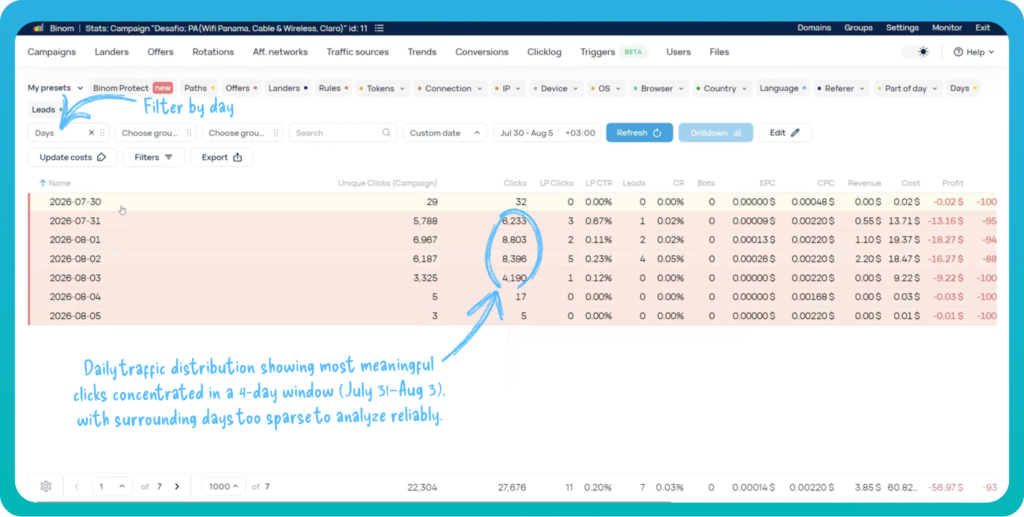Expand the OS preset dropdown
This screenshot has height=517, width=1024.
[607, 88]
